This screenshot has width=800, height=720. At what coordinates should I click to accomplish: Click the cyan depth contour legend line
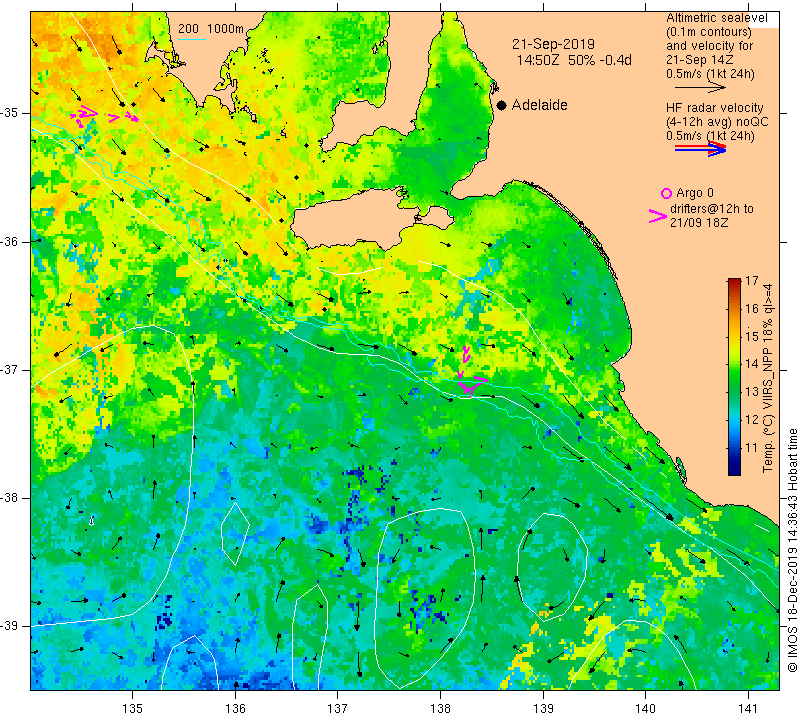(192, 39)
